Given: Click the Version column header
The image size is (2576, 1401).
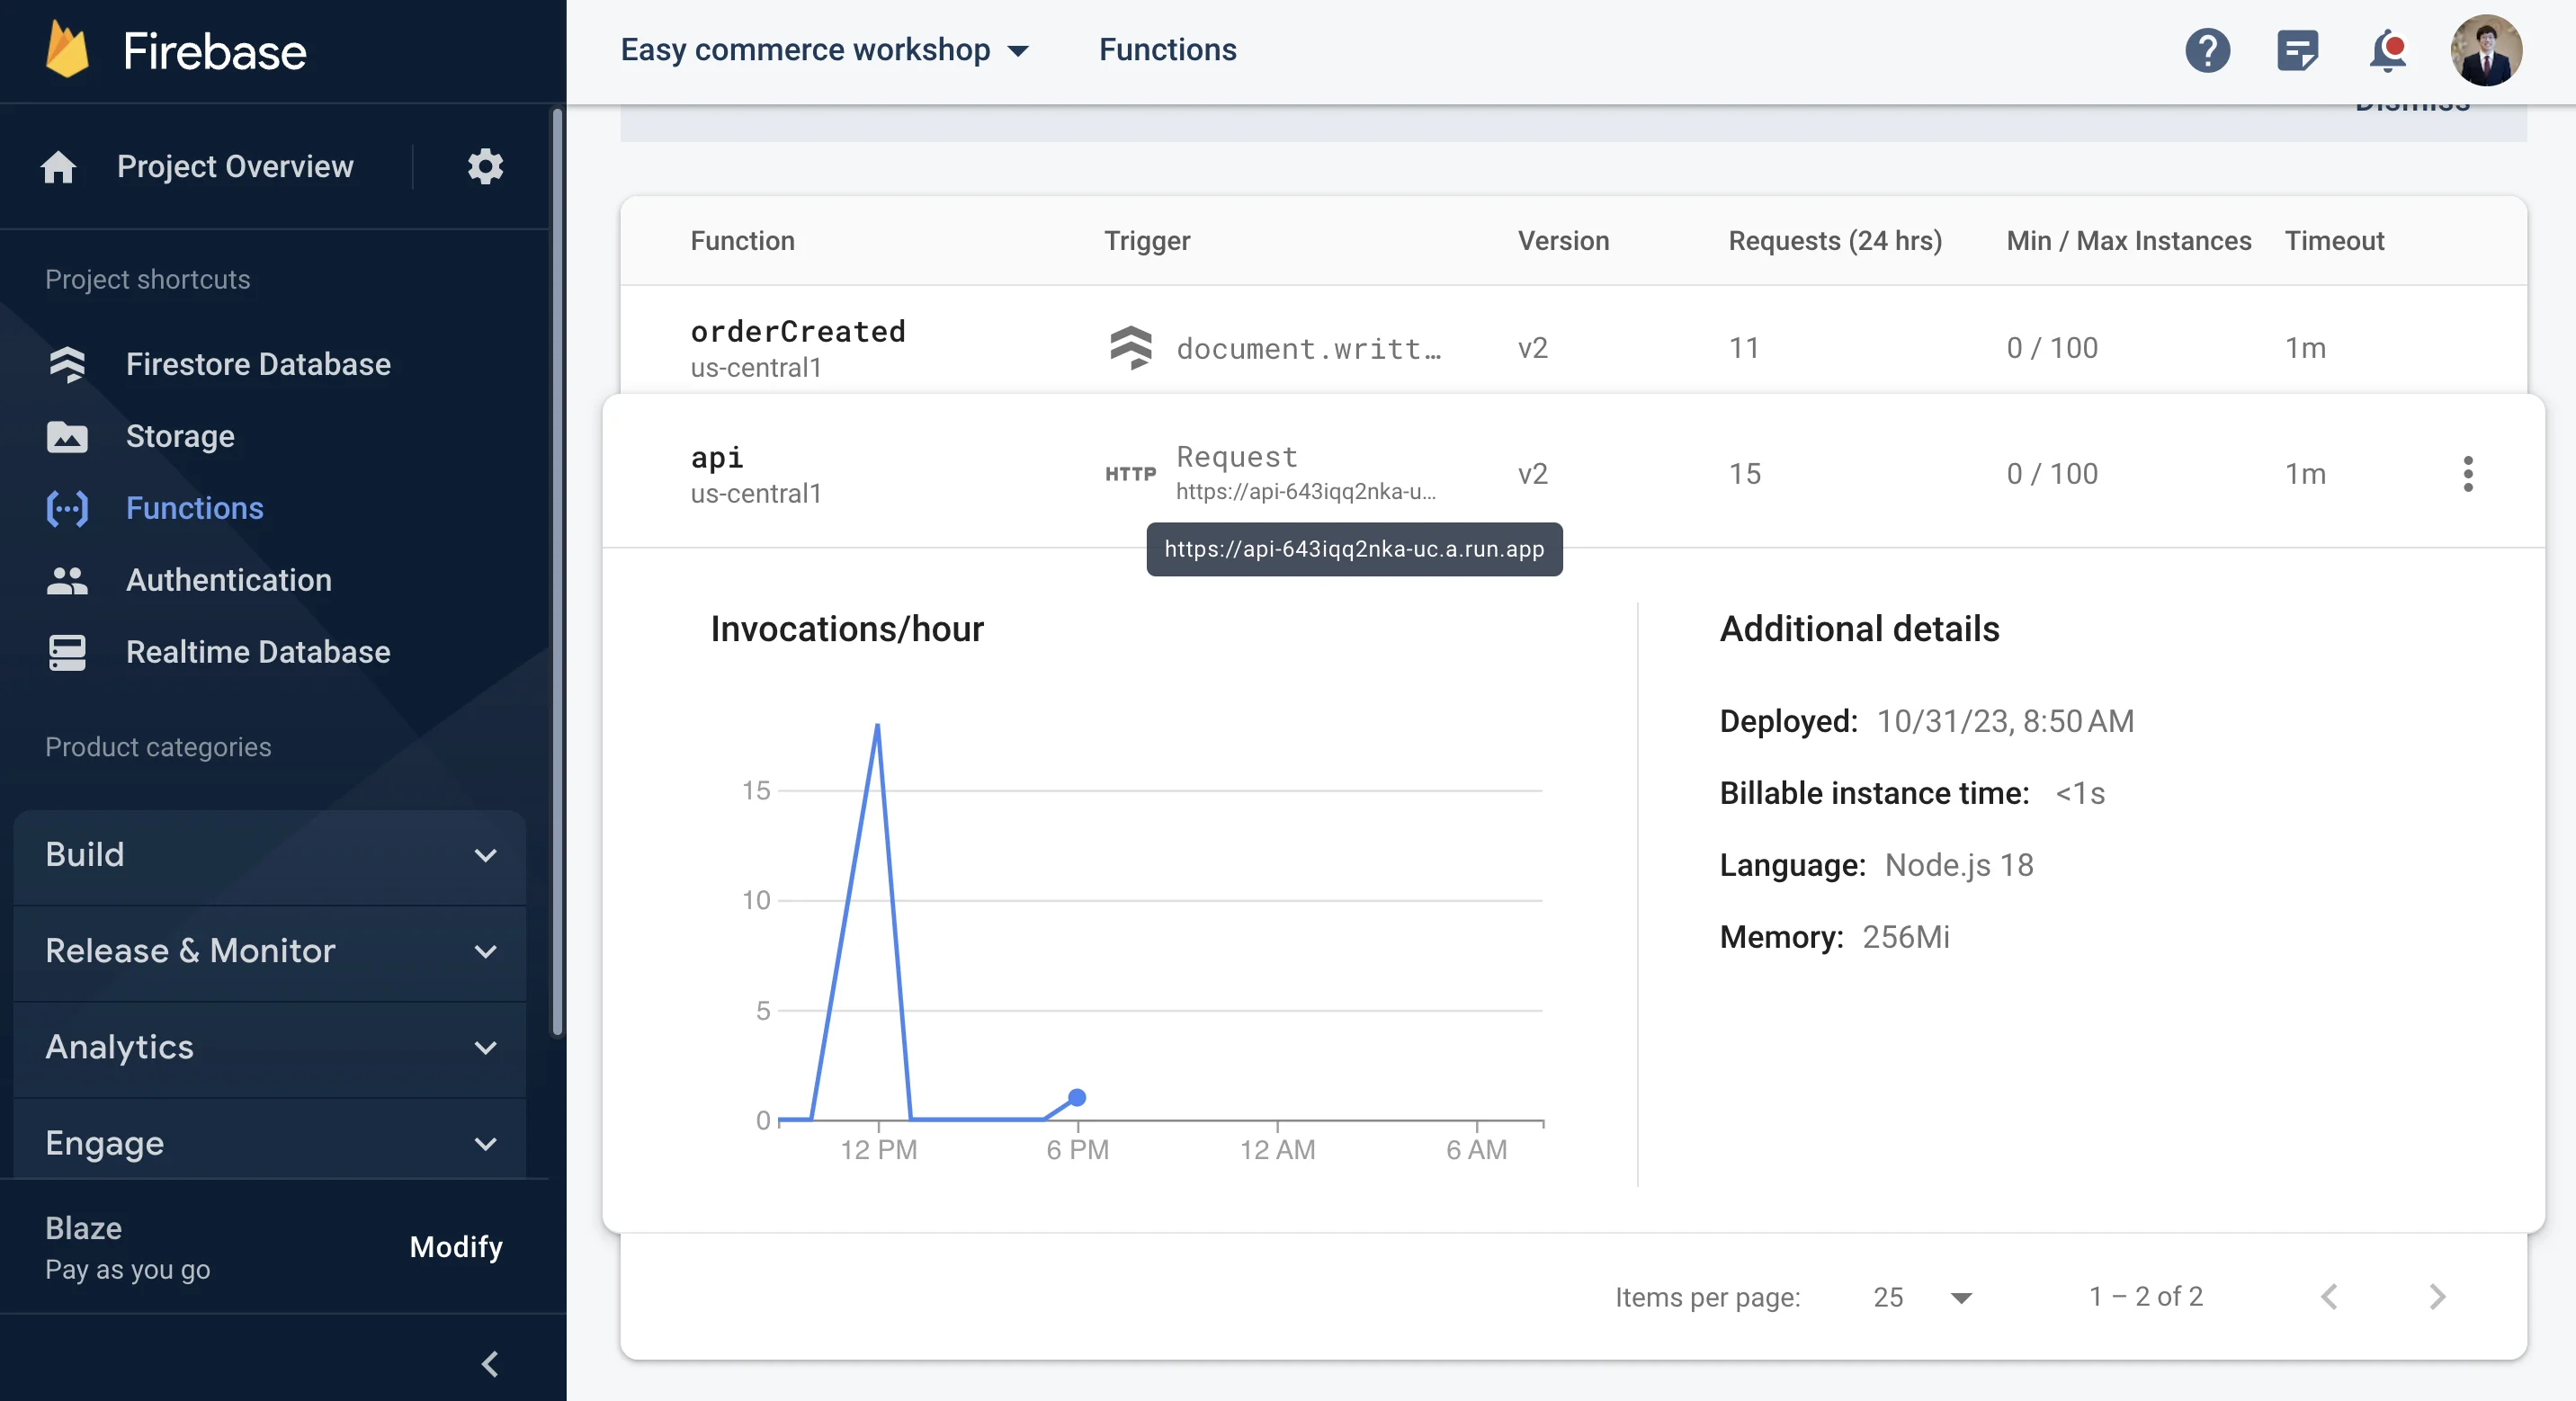Looking at the screenshot, I should 1563,241.
